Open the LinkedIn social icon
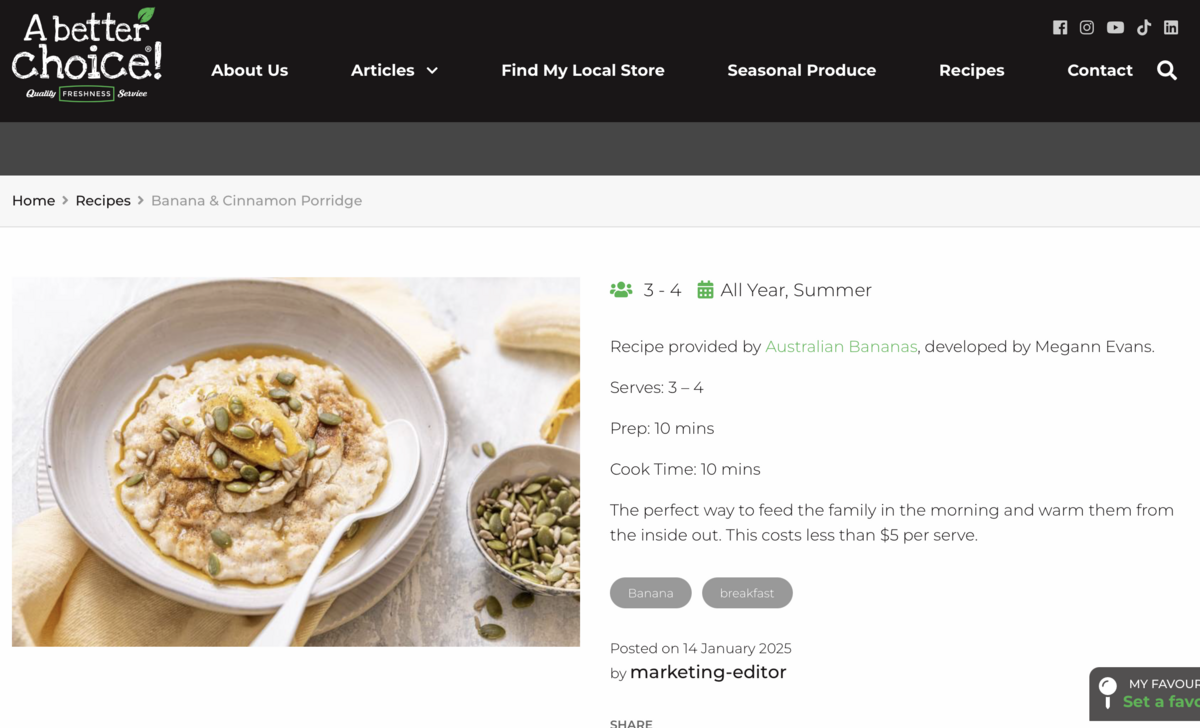The width and height of the screenshot is (1200, 728). 1171,28
